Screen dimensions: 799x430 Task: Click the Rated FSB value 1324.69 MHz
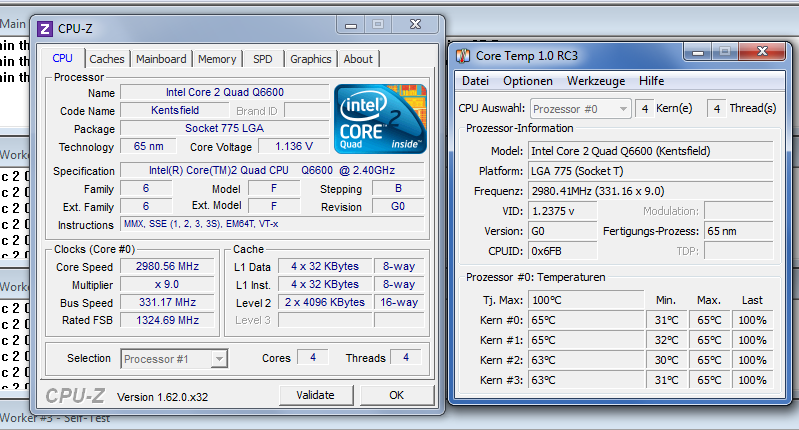pyautogui.click(x=167, y=320)
